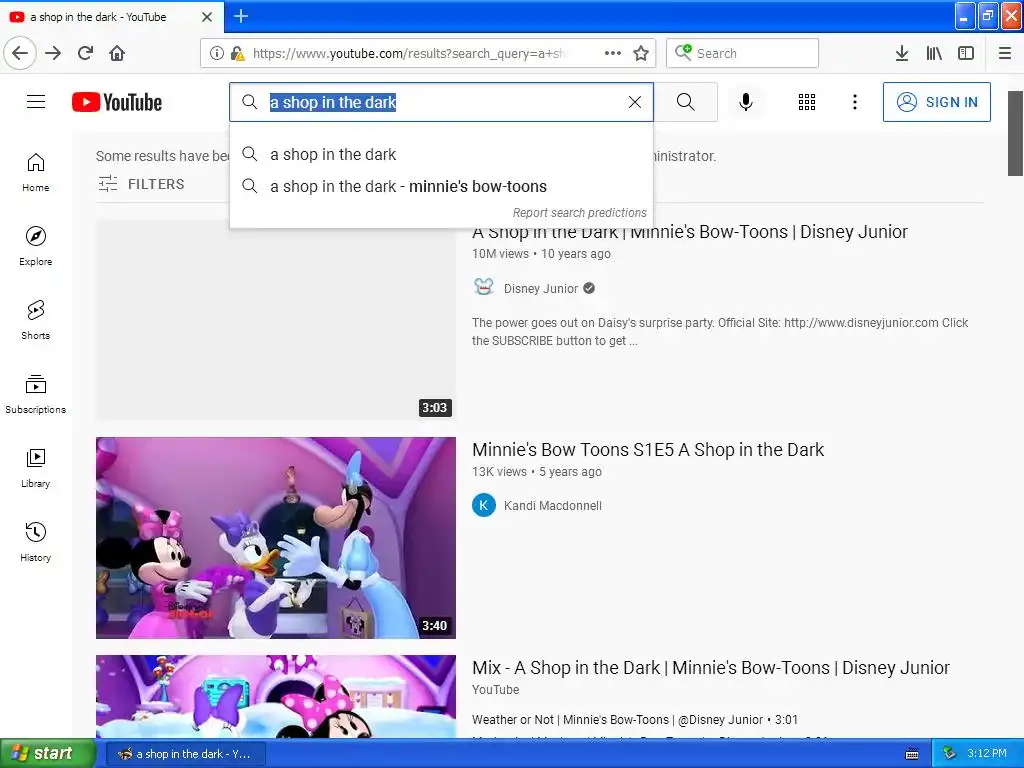Viewport: 1024px width, 768px height.
Task: Select the taskbar "a shop in the dark" window button
Action: click(185, 754)
